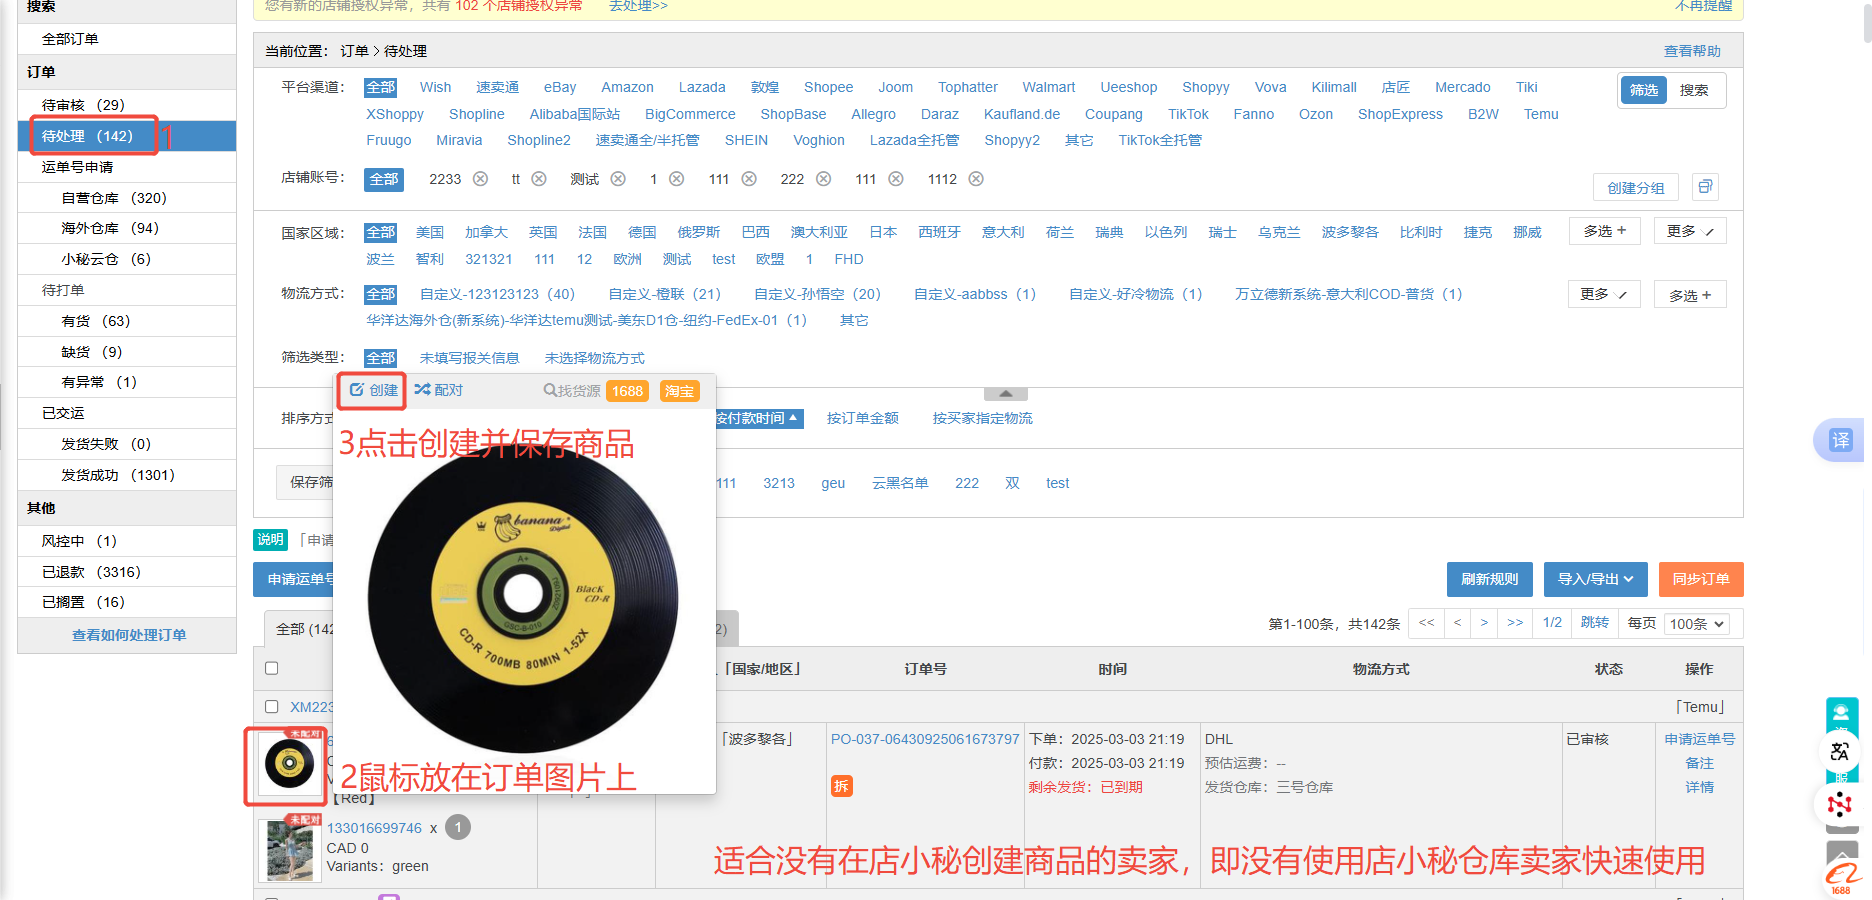This screenshot has height=900, width=1872.
Task: Jump to last page of orders
Action: pyautogui.click(x=1515, y=623)
